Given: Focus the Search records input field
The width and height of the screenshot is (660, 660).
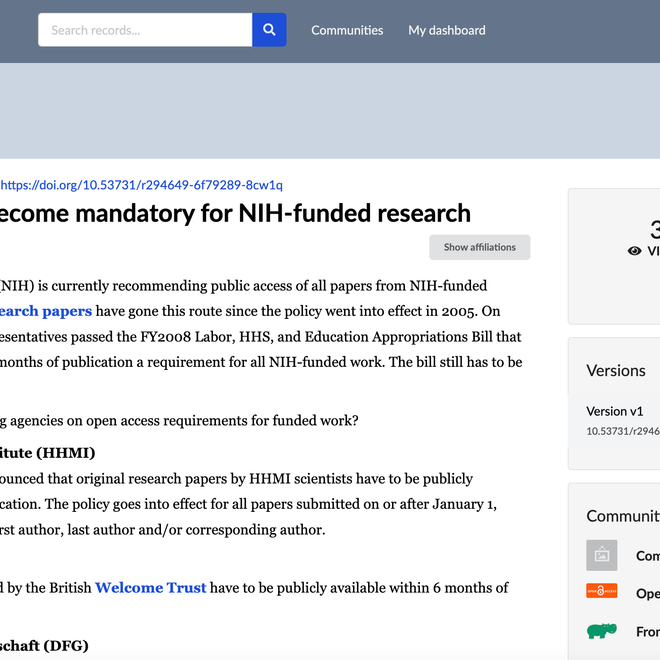Looking at the screenshot, I should coord(145,30).
